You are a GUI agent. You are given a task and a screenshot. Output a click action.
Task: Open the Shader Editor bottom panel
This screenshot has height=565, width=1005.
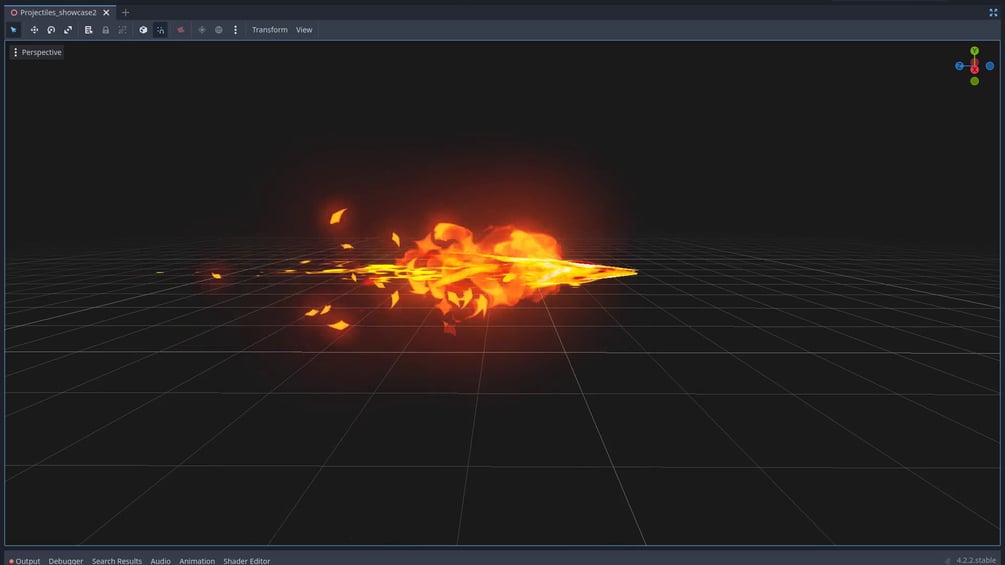[x=247, y=561]
